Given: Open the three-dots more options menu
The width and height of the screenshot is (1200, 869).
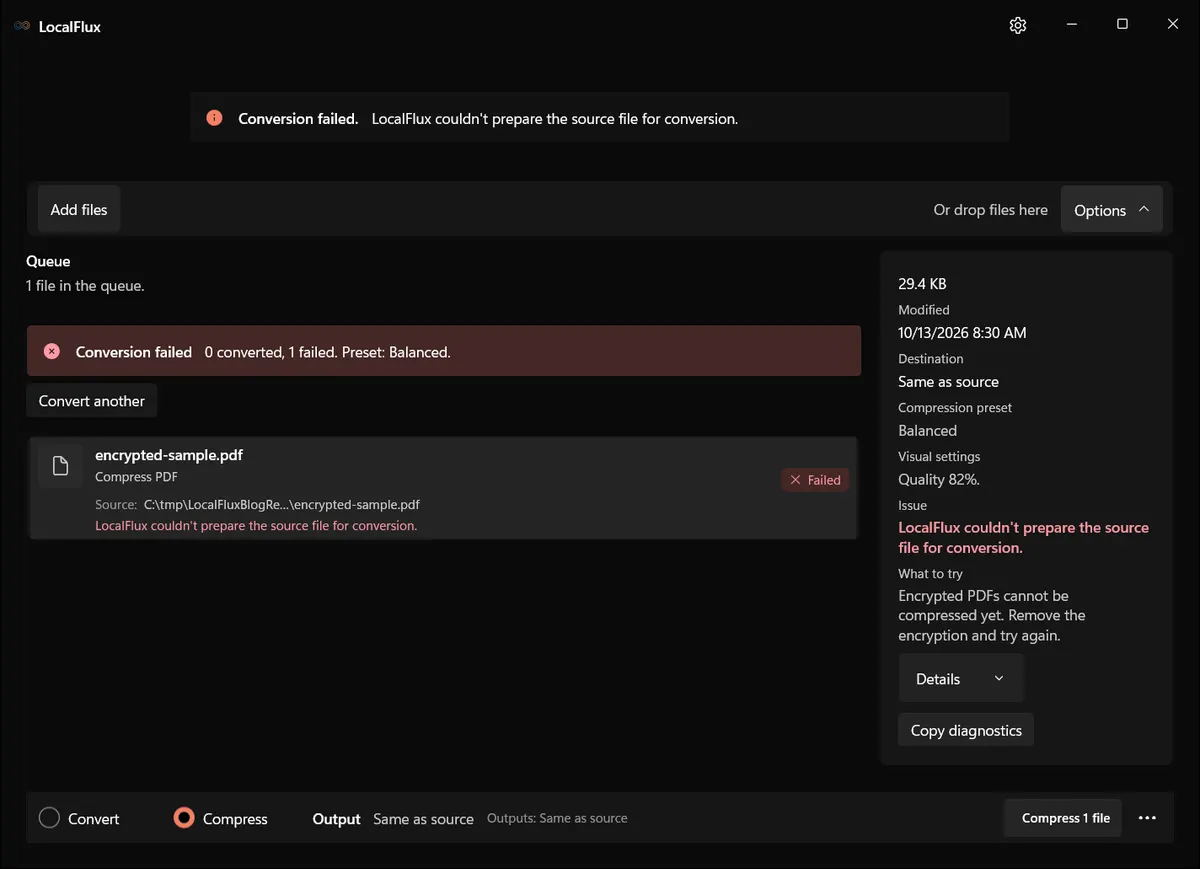Looking at the screenshot, I should click(1147, 818).
